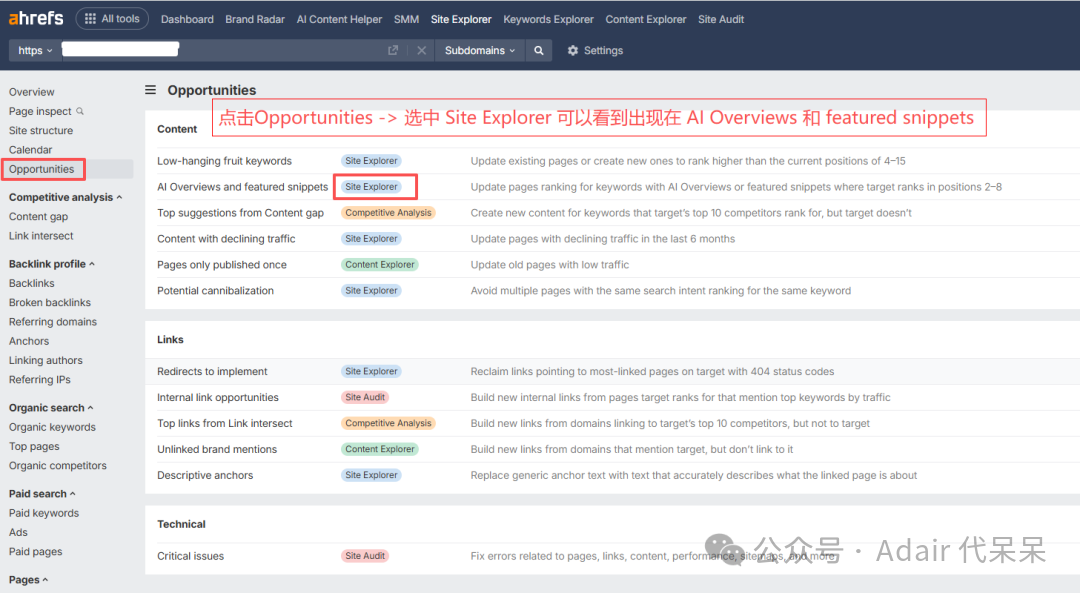Collapse the Paid search section

click(42, 494)
